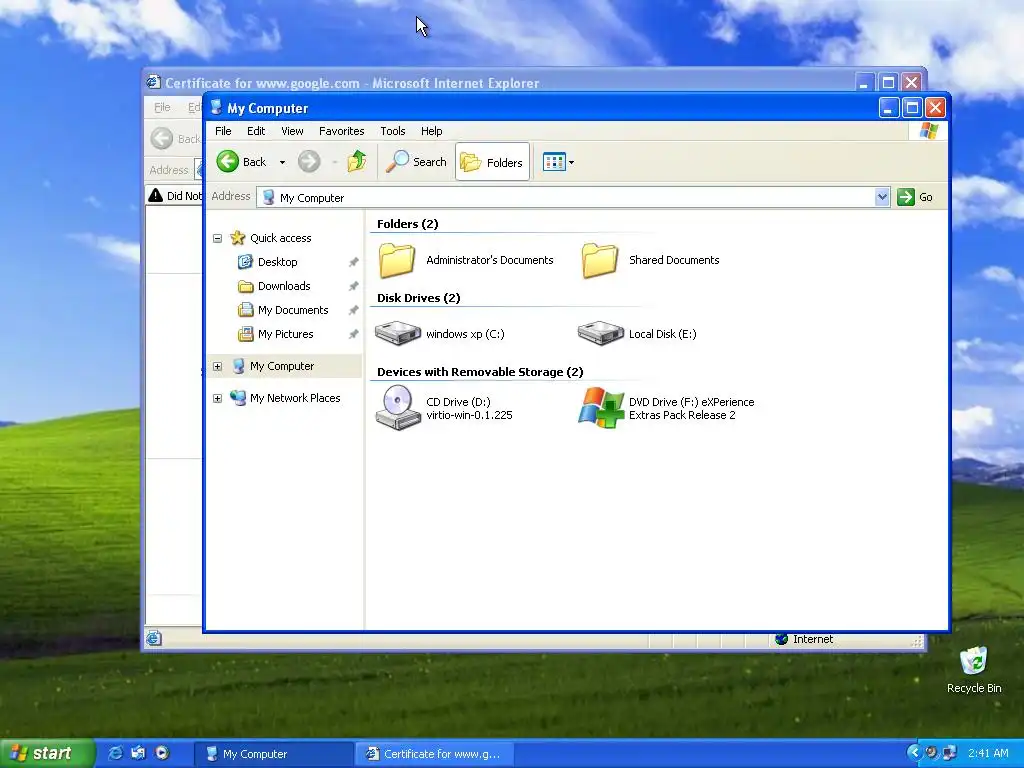Unpin Desktop using its pin icon

[x=353, y=263]
